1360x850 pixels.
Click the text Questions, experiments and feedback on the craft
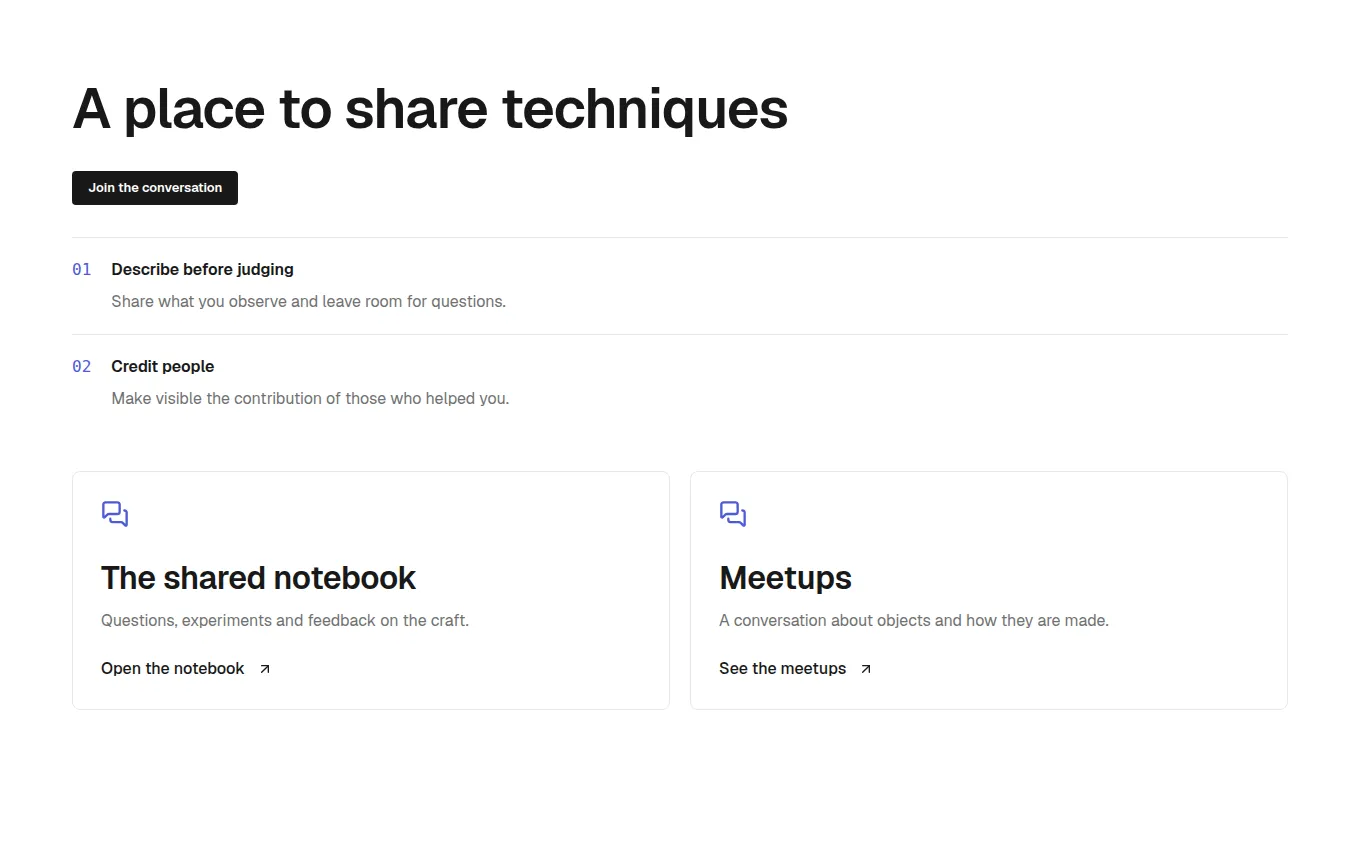285,620
